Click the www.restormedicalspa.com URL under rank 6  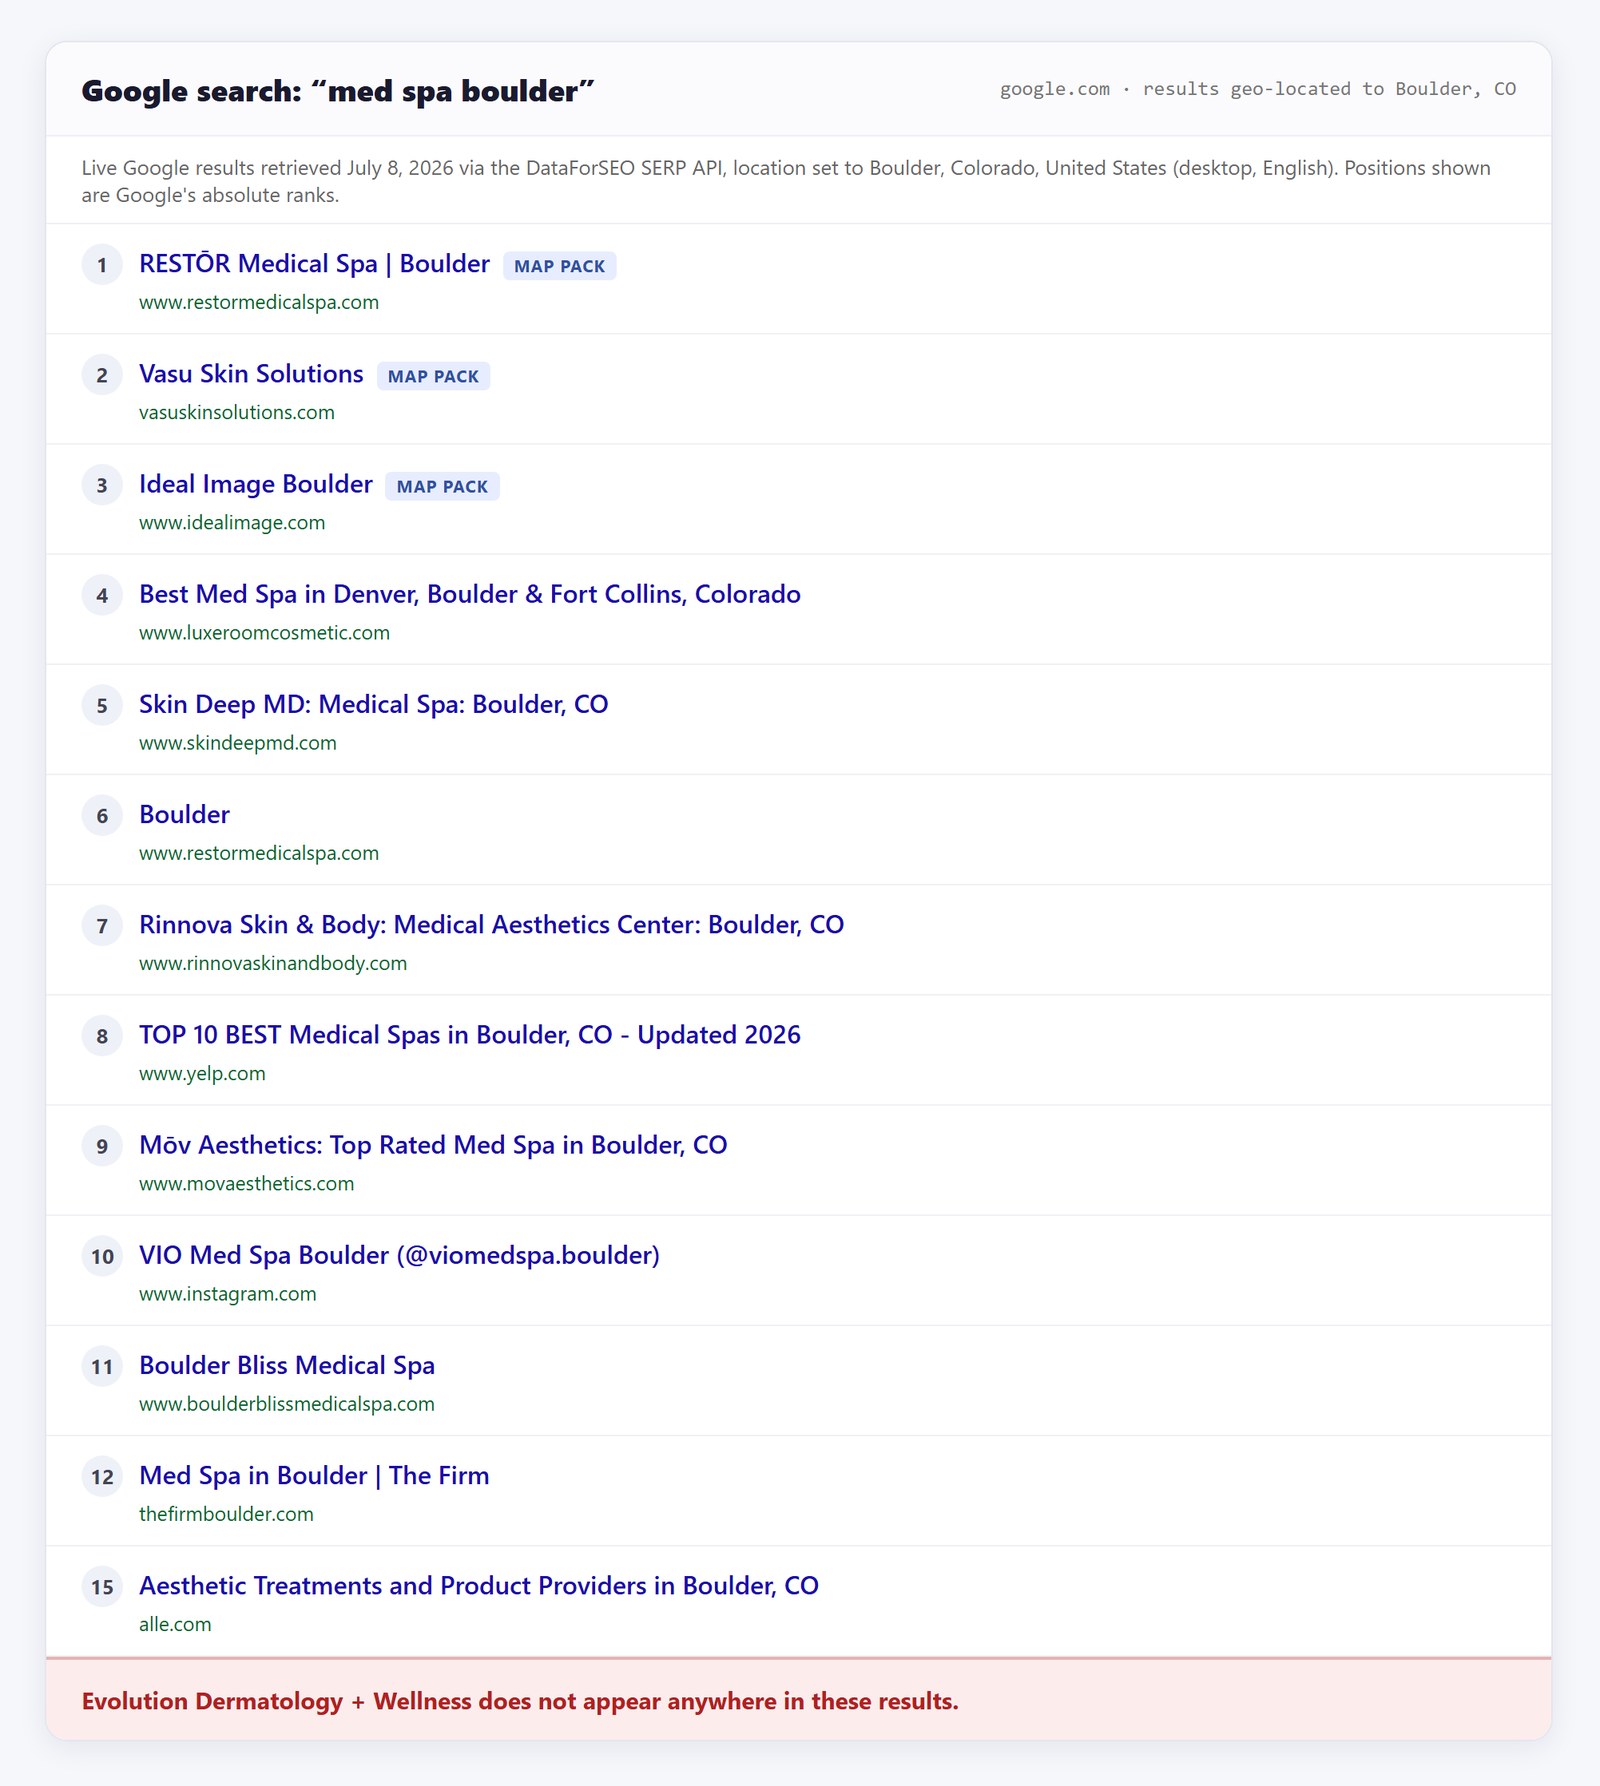[x=259, y=853]
